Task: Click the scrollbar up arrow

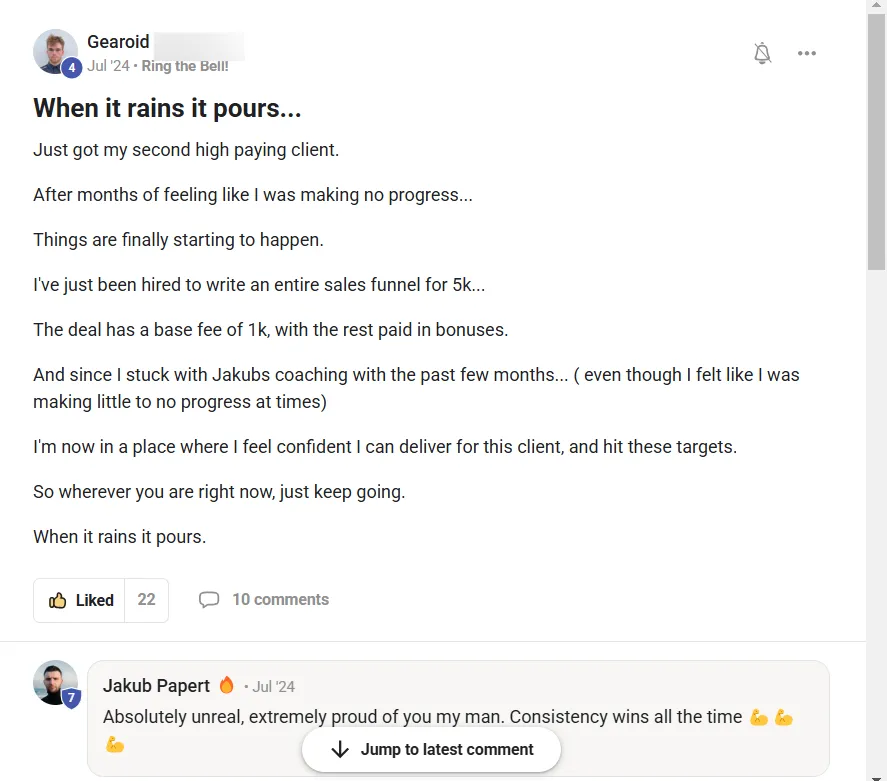Action: 876,5
